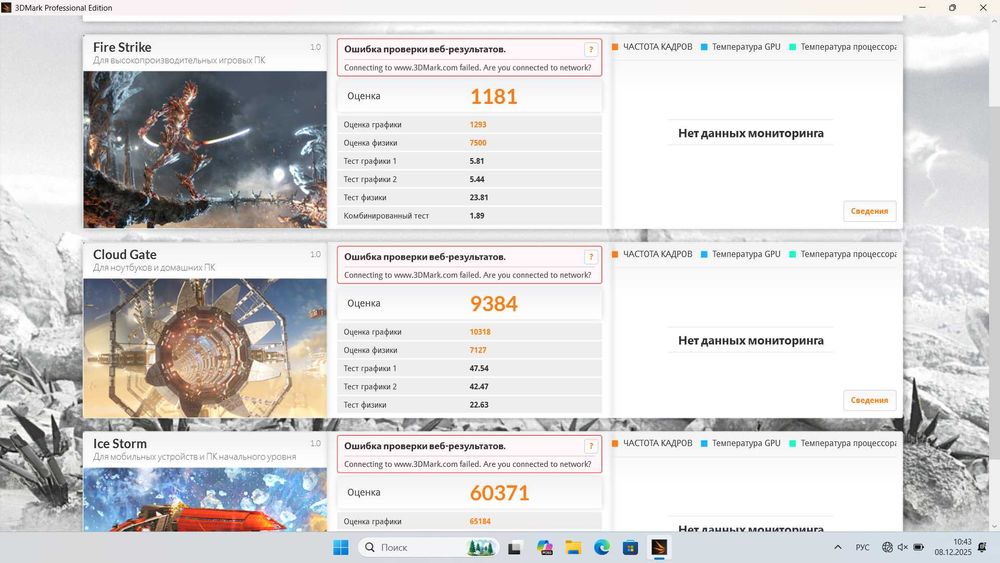This screenshot has width=1000, height=563.
Task: Open Microsoft Store from the taskbar
Action: click(630, 547)
